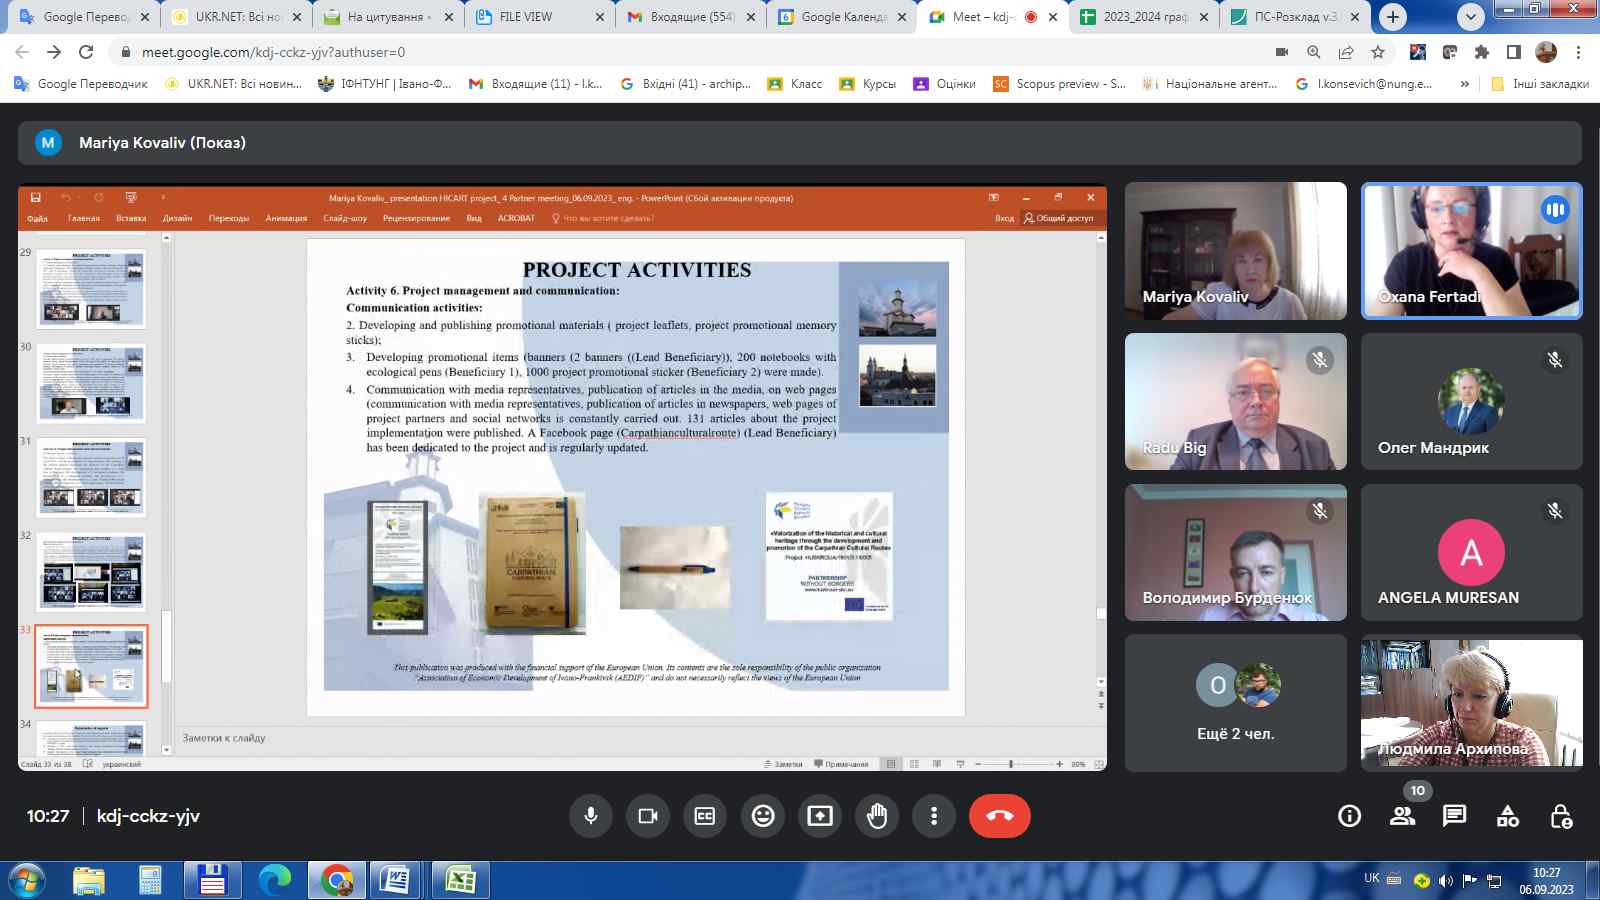Open the emoji reactions panel
The image size is (1600, 900).
[x=763, y=816]
